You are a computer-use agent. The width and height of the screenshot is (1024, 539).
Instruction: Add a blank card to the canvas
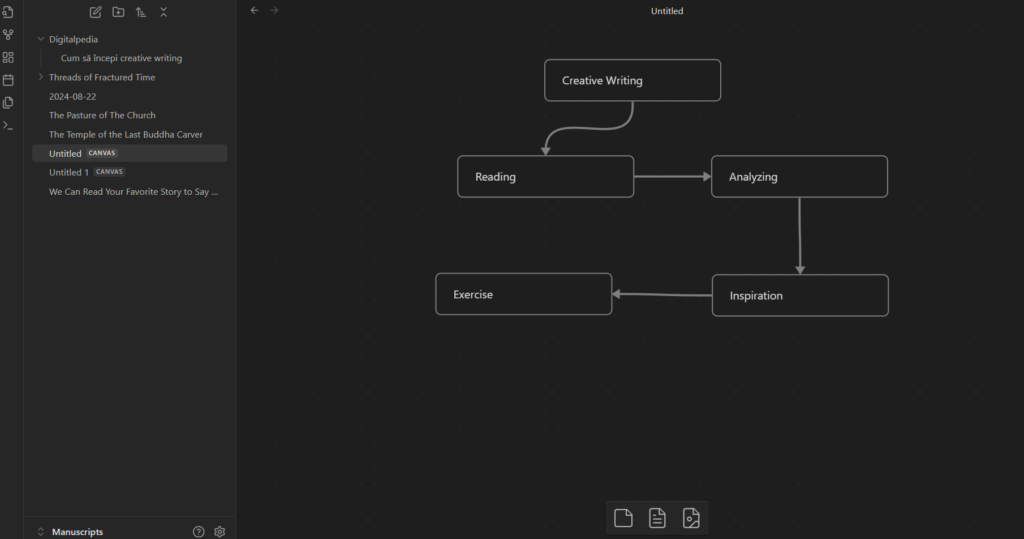pos(623,517)
